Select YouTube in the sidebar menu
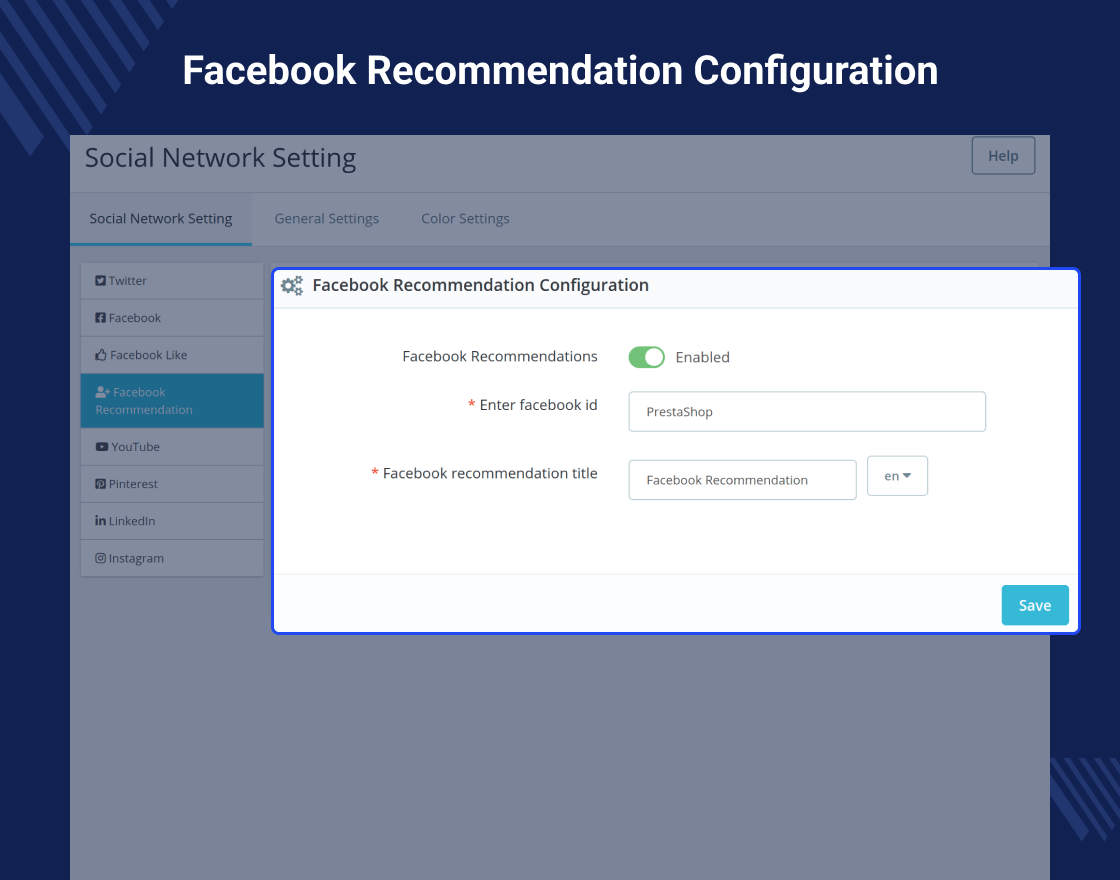This screenshot has height=880, width=1120. pyautogui.click(x=172, y=446)
